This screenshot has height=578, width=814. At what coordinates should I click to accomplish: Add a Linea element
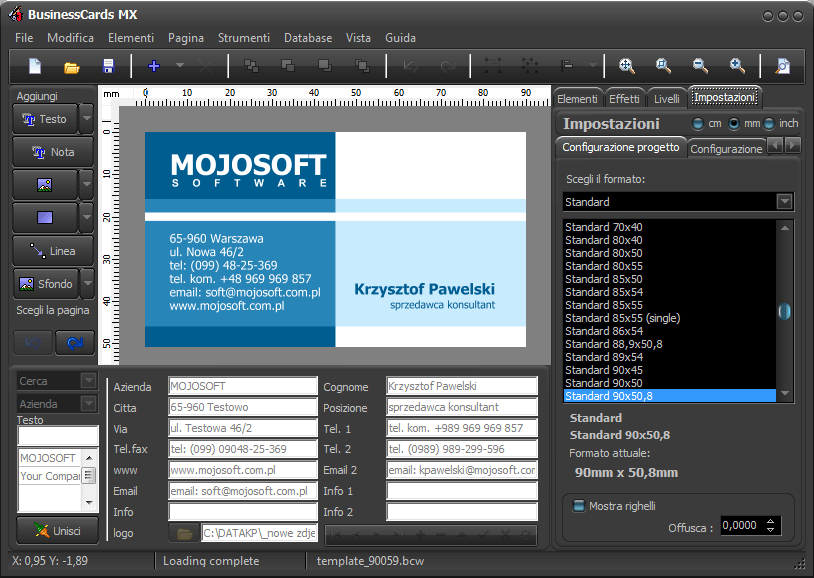(53, 251)
